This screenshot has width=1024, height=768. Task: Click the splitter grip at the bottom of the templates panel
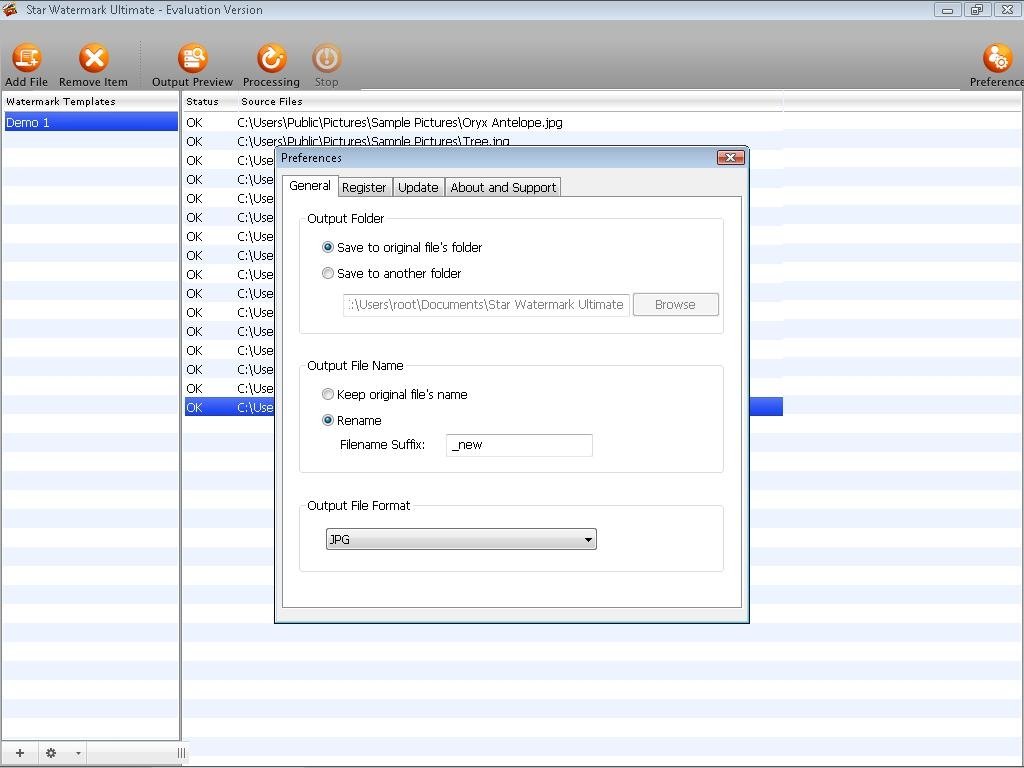181,753
